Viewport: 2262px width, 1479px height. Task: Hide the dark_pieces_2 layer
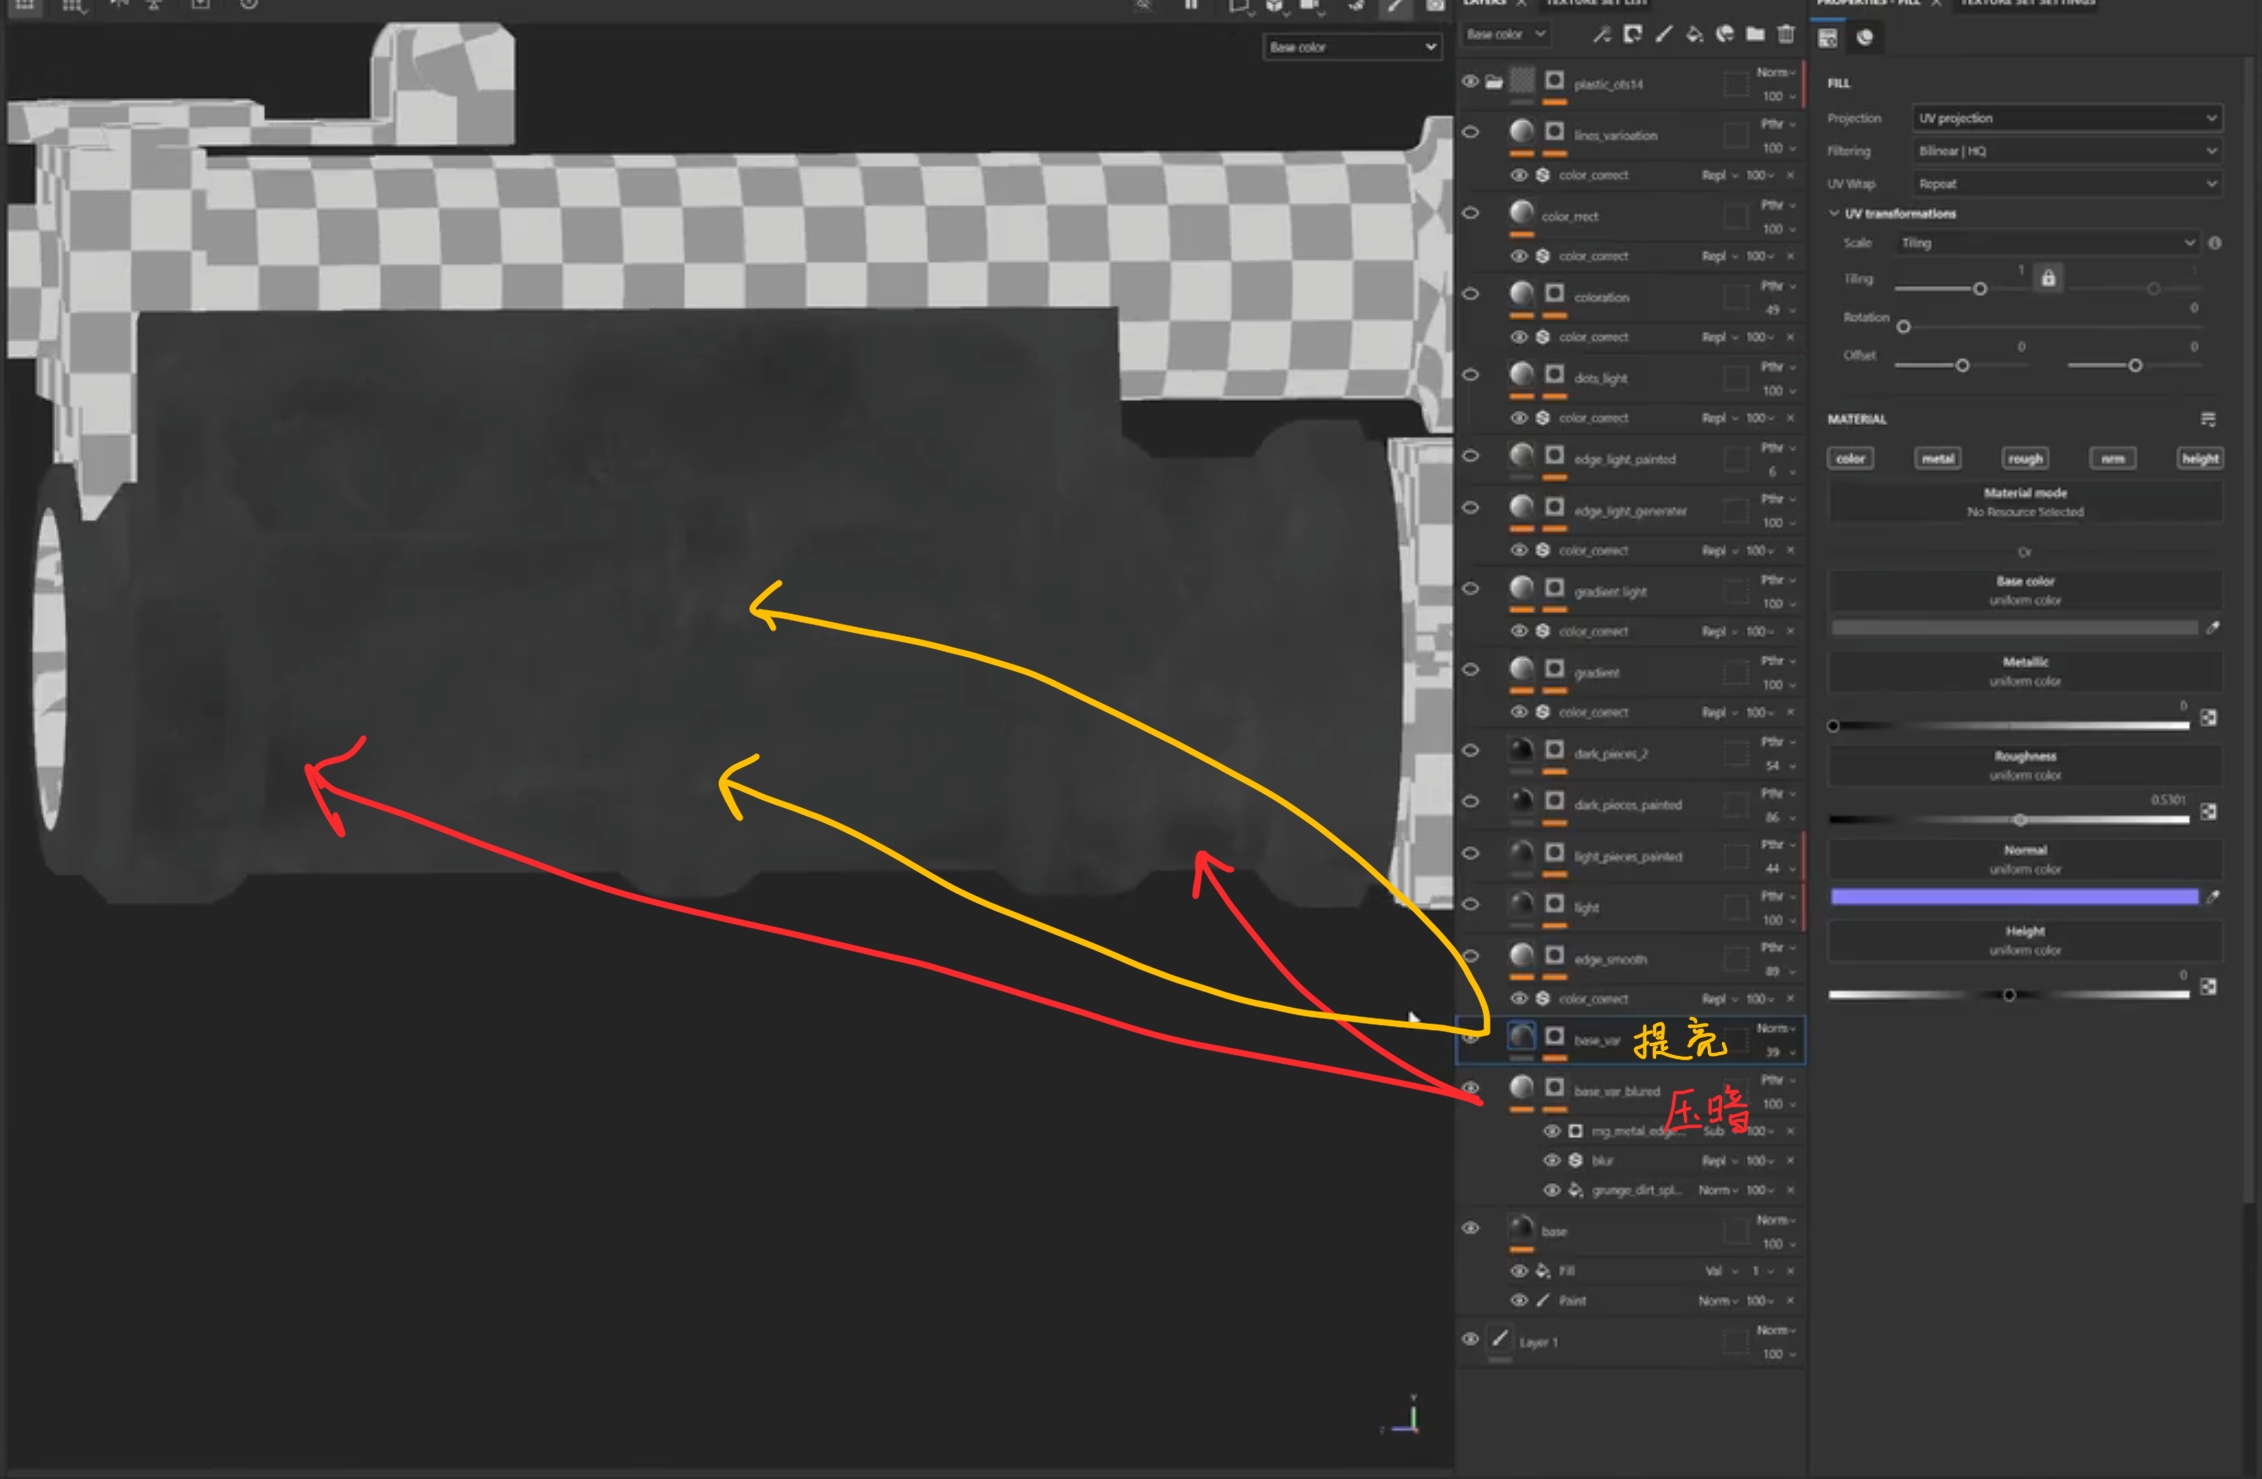coord(1470,750)
